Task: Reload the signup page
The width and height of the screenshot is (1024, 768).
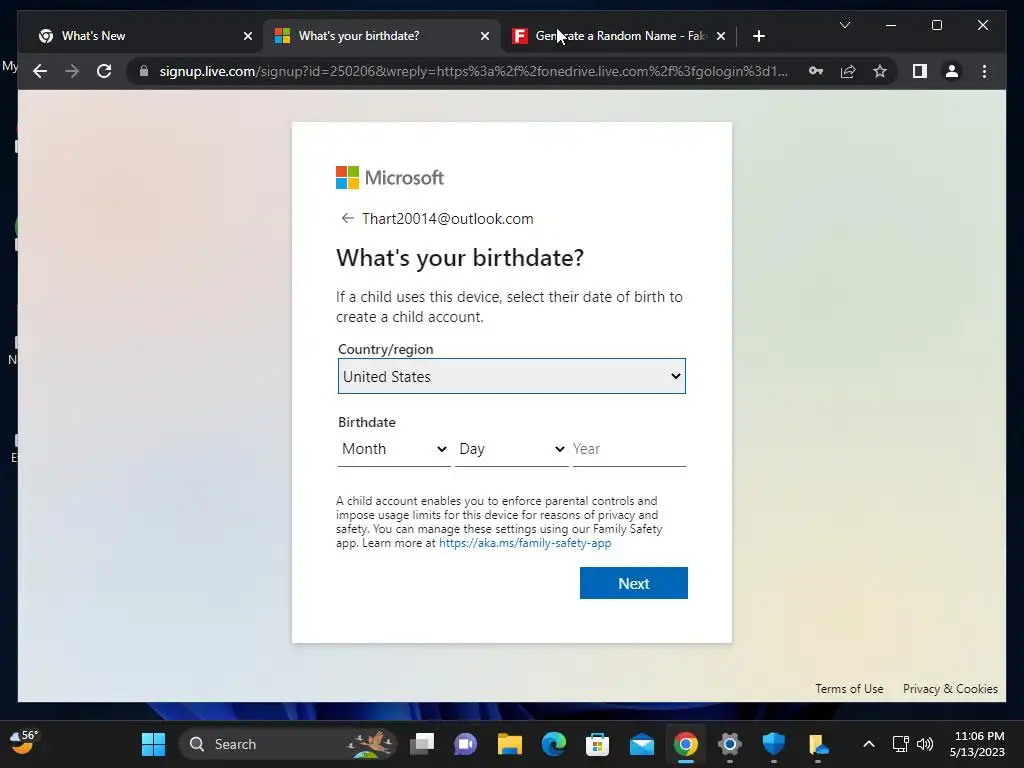Action: pyautogui.click(x=104, y=71)
